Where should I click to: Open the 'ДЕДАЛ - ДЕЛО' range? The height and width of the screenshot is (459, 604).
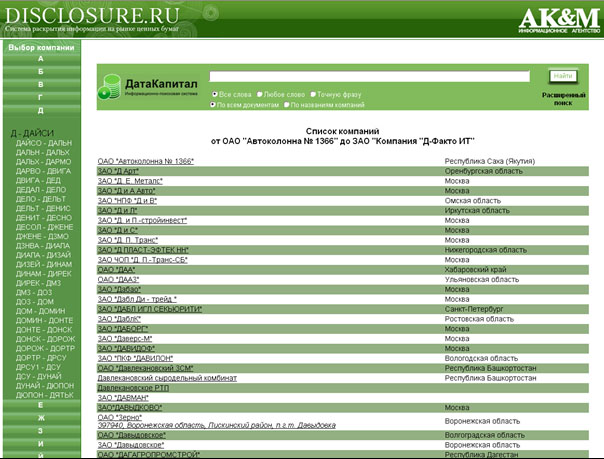click(x=41, y=189)
